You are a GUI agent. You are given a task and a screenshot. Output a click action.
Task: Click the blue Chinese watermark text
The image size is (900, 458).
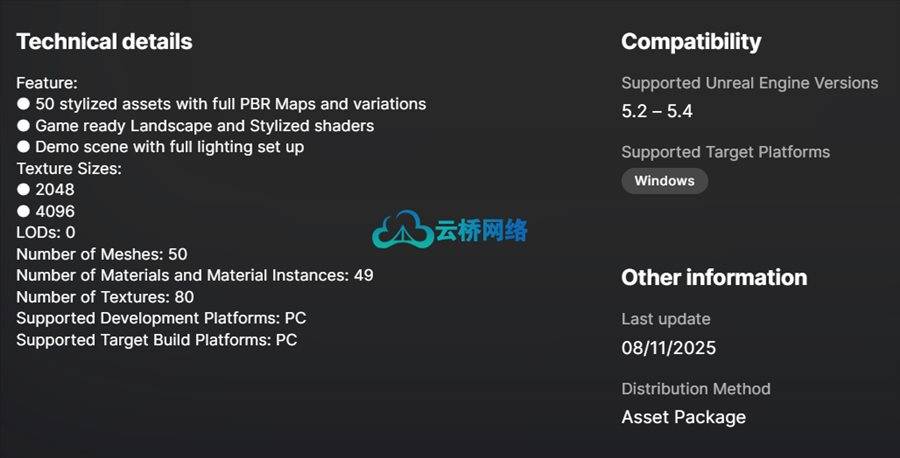point(481,230)
